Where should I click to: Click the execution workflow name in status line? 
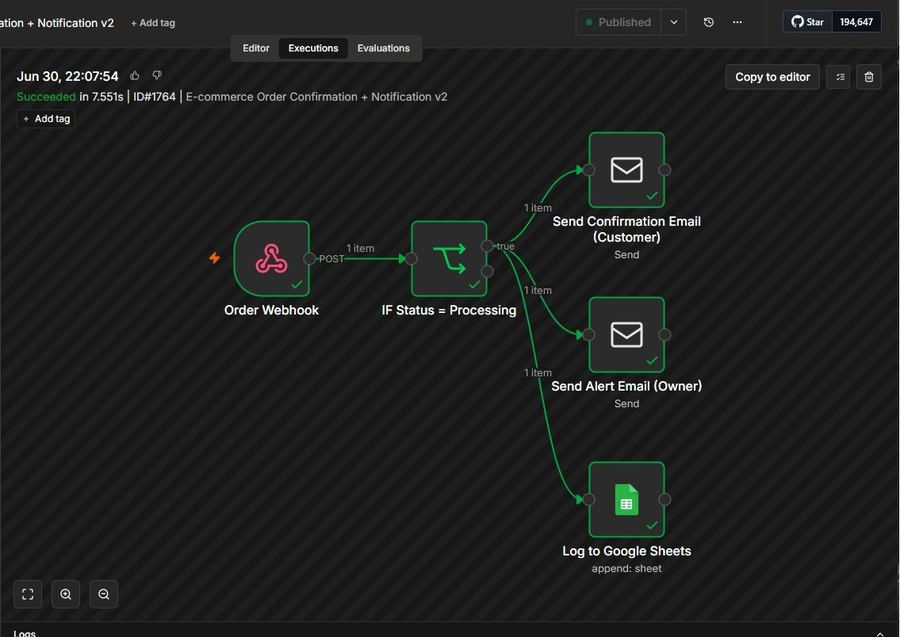click(x=316, y=96)
